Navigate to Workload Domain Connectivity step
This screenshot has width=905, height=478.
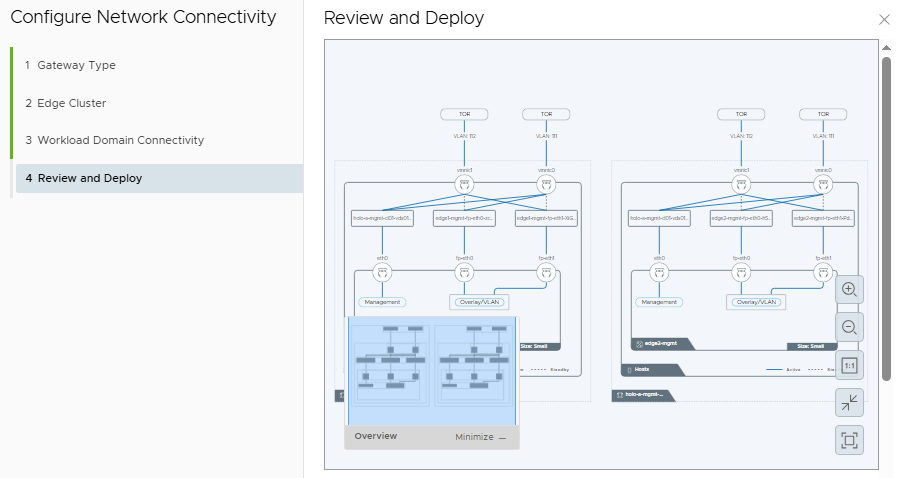(120, 140)
